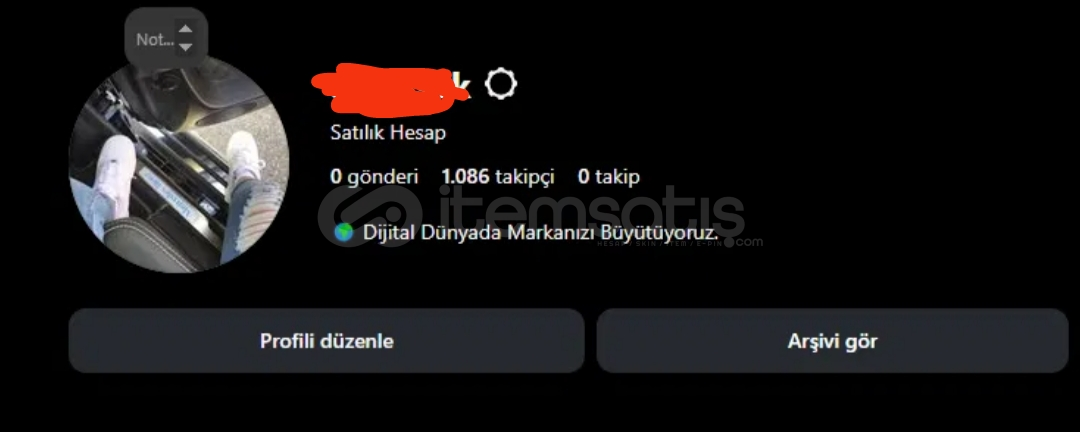Open the round profile picture

click(179, 164)
